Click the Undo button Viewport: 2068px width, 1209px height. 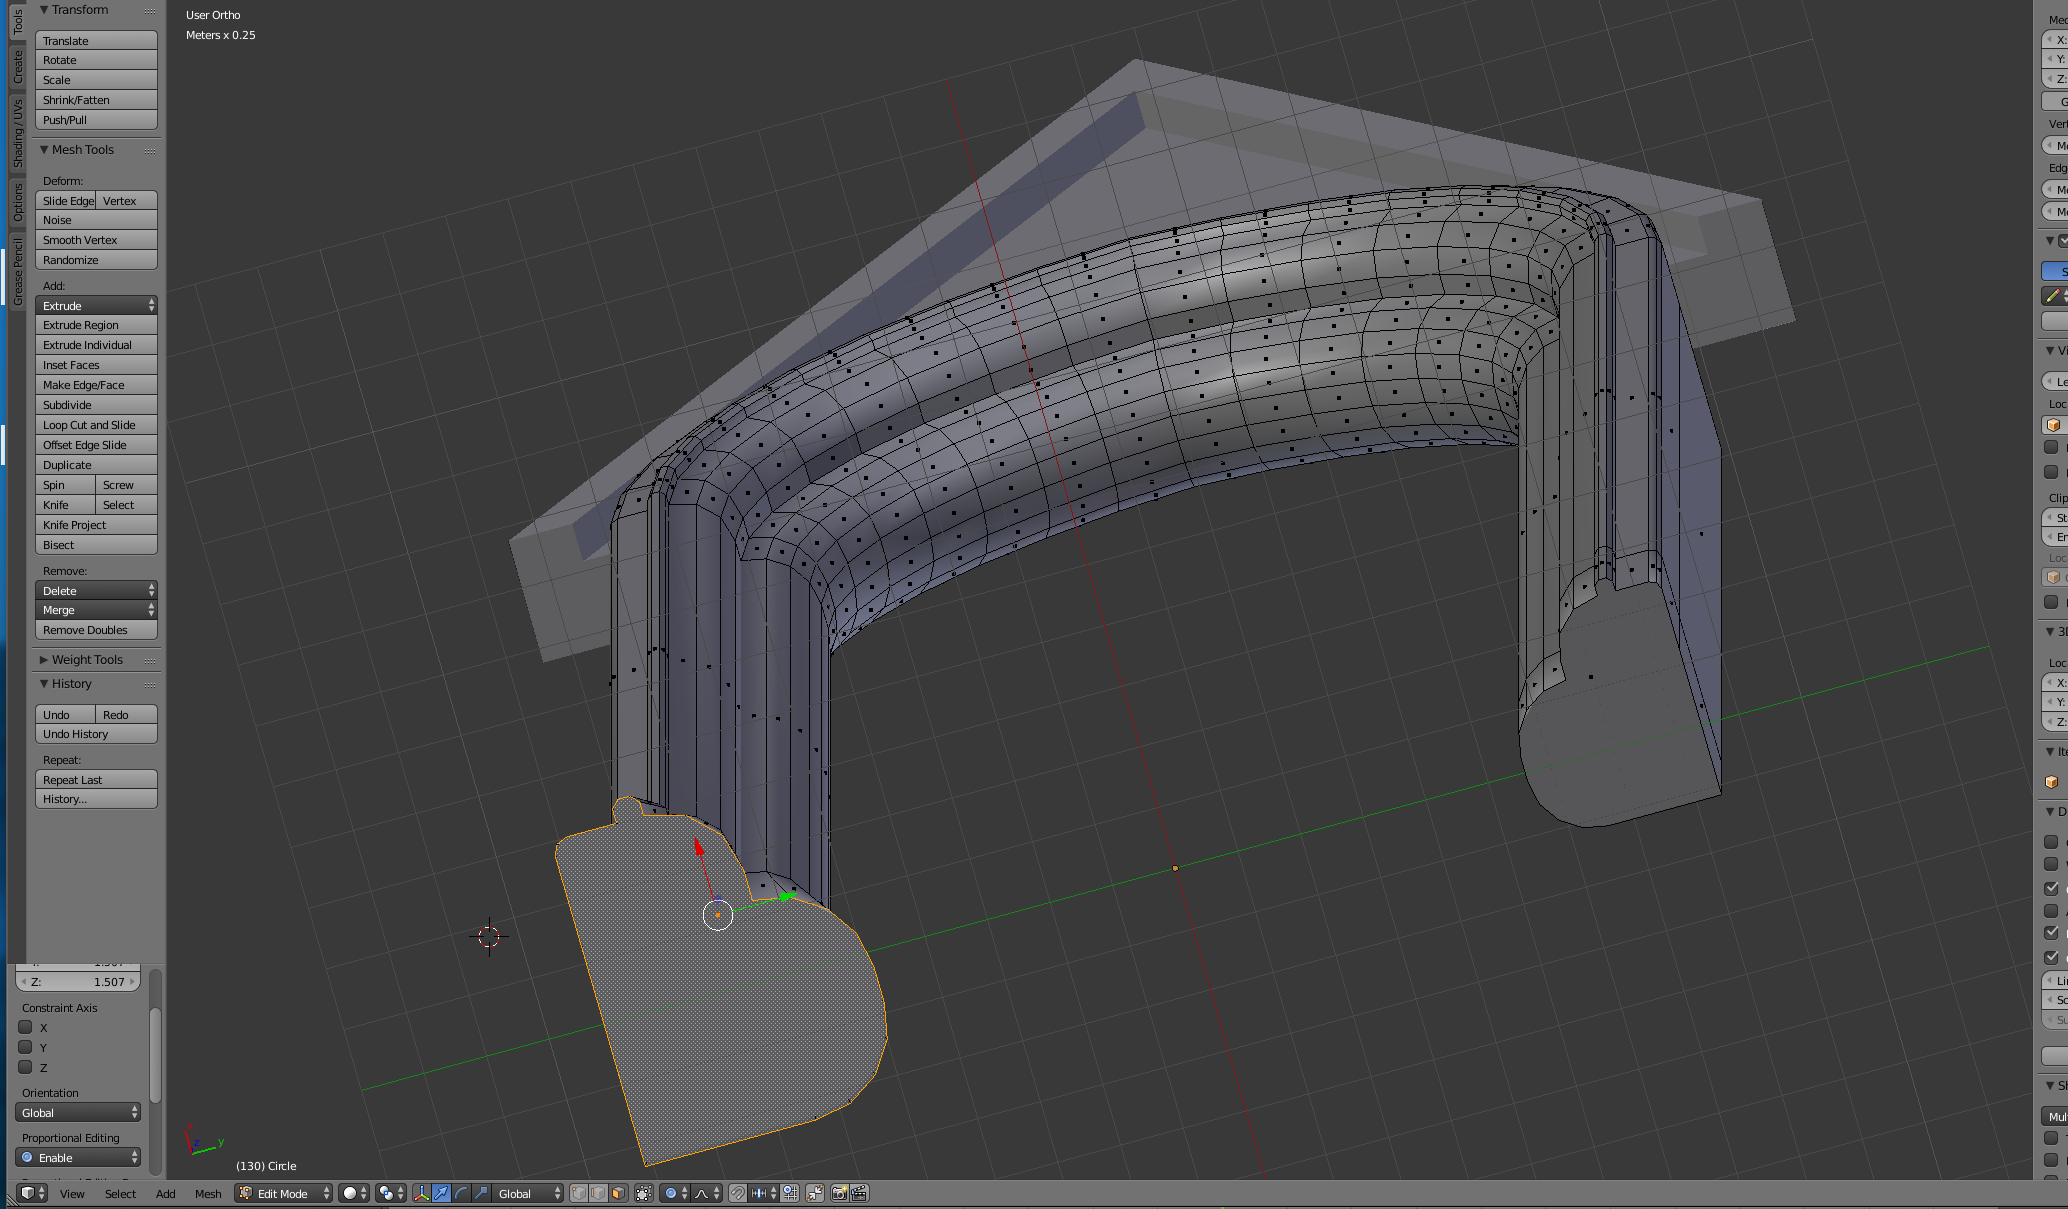(x=65, y=715)
